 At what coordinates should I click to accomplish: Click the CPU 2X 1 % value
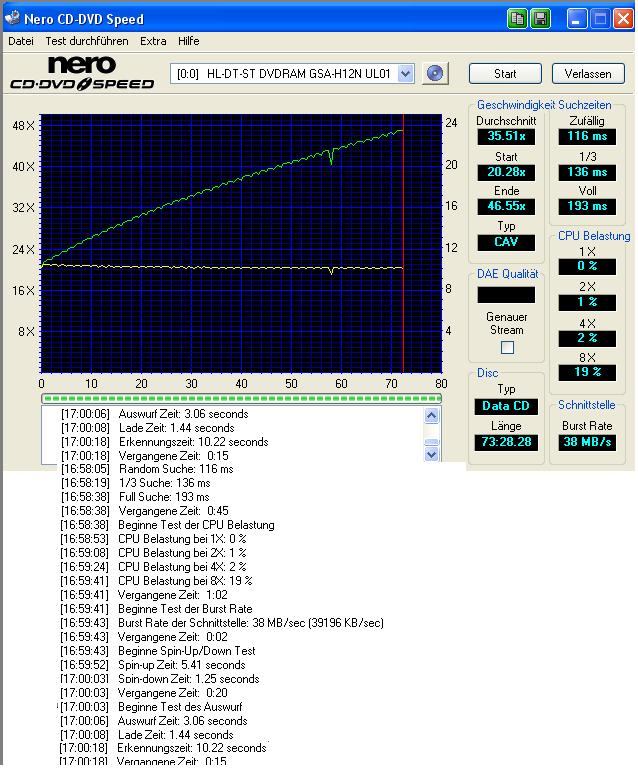(x=587, y=302)
